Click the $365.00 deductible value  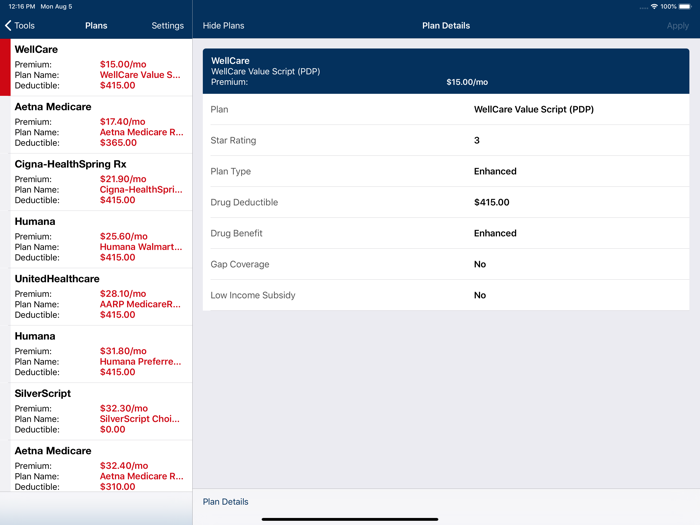(x=118, y=143)
